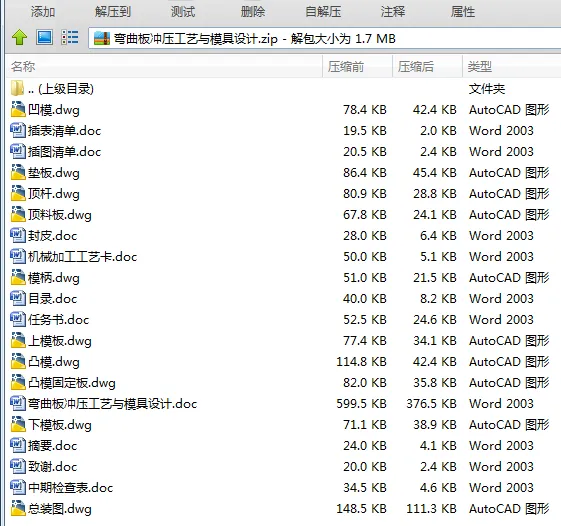This screenshot has height=526, width=561.
Task: Click the 376.5 KB compressed size value
Action: coord(431,404)
